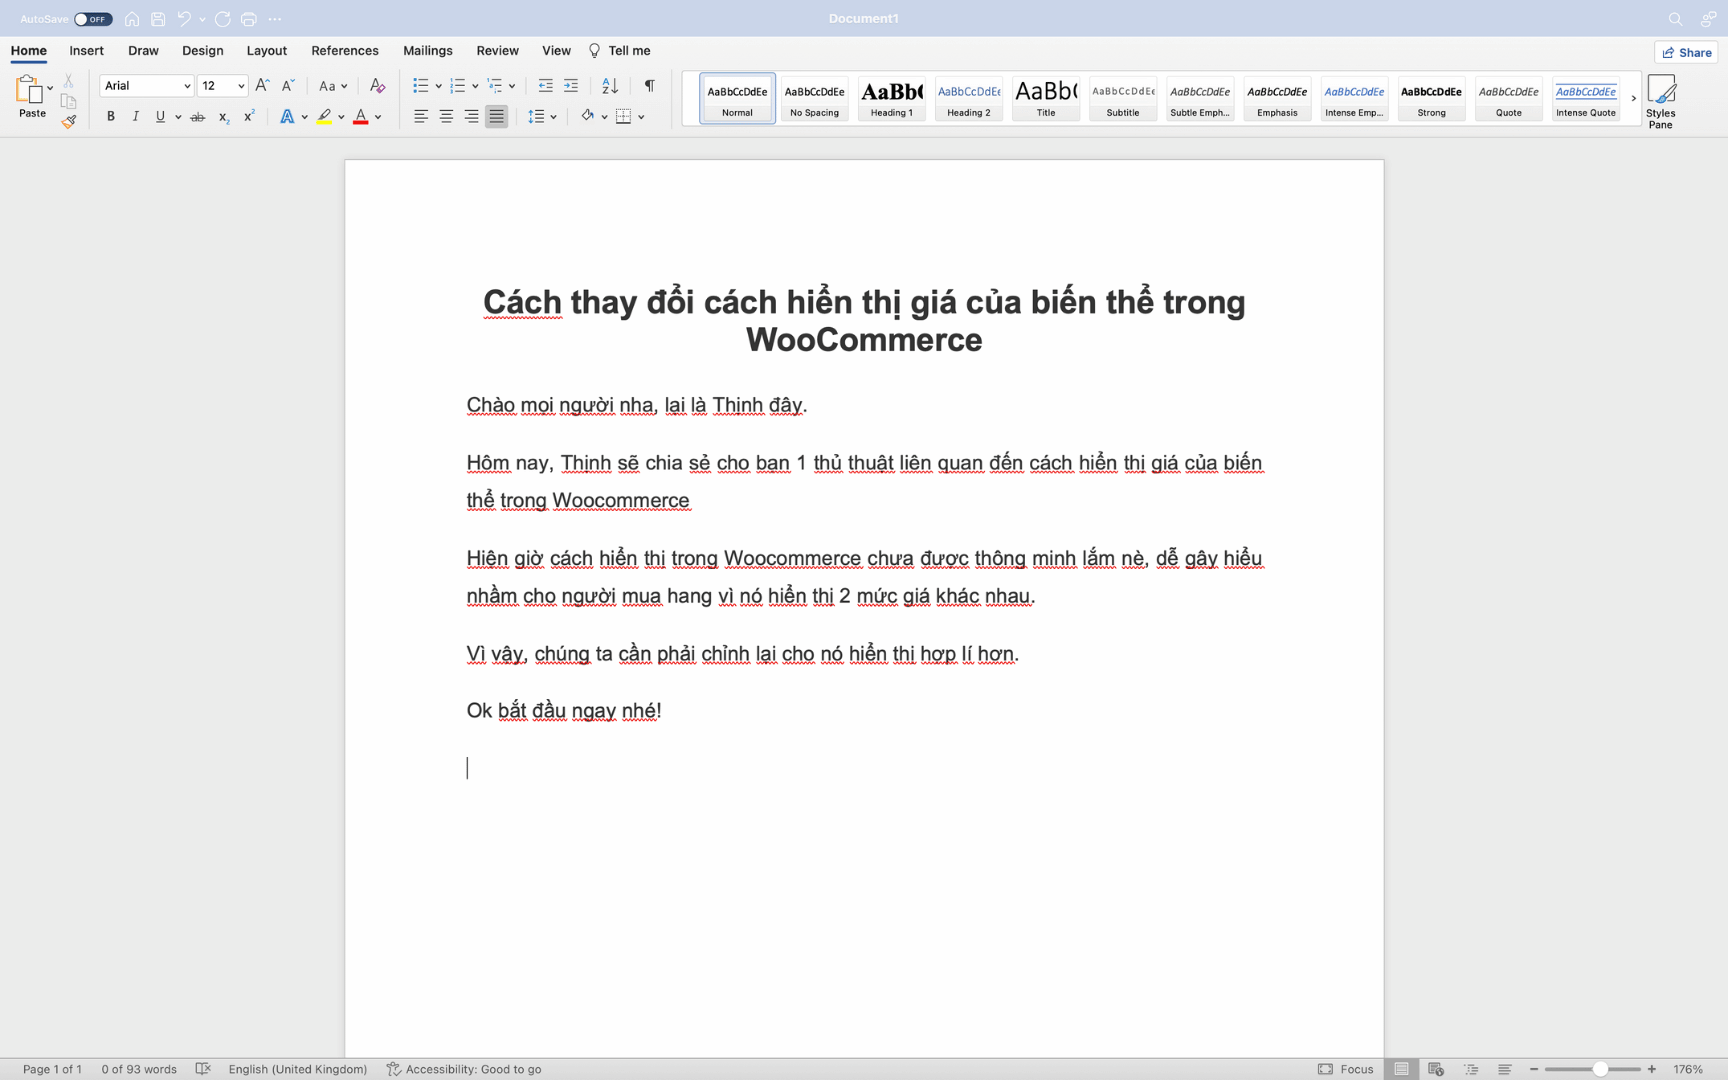Toggle Subscript formatting

tap(224, 117)
